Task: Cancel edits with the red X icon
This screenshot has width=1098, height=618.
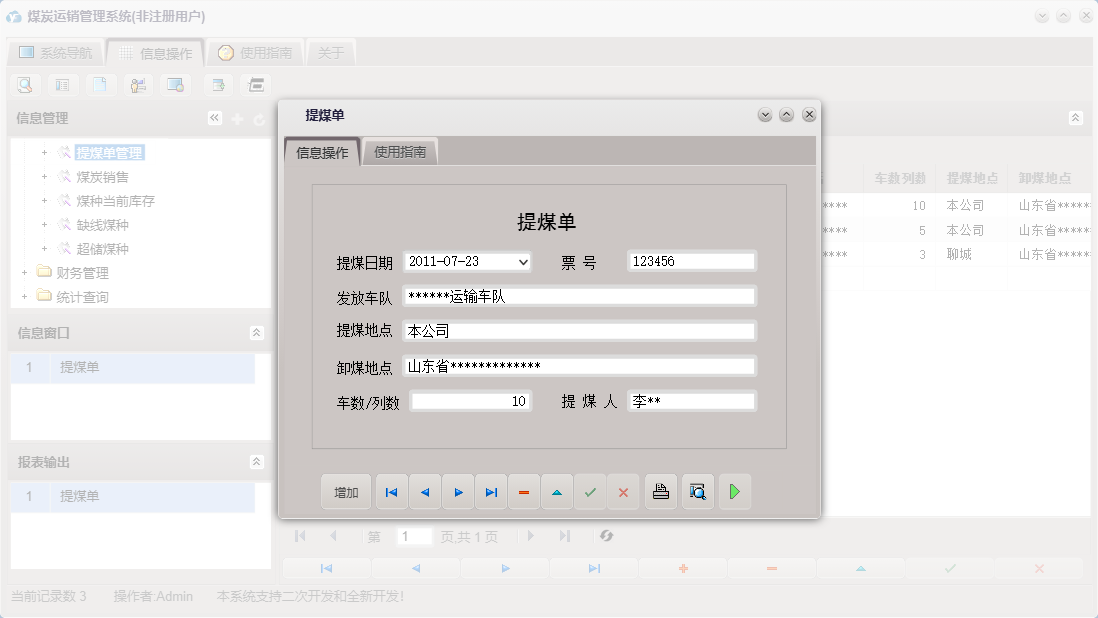Action: click(x=623, y=491)
